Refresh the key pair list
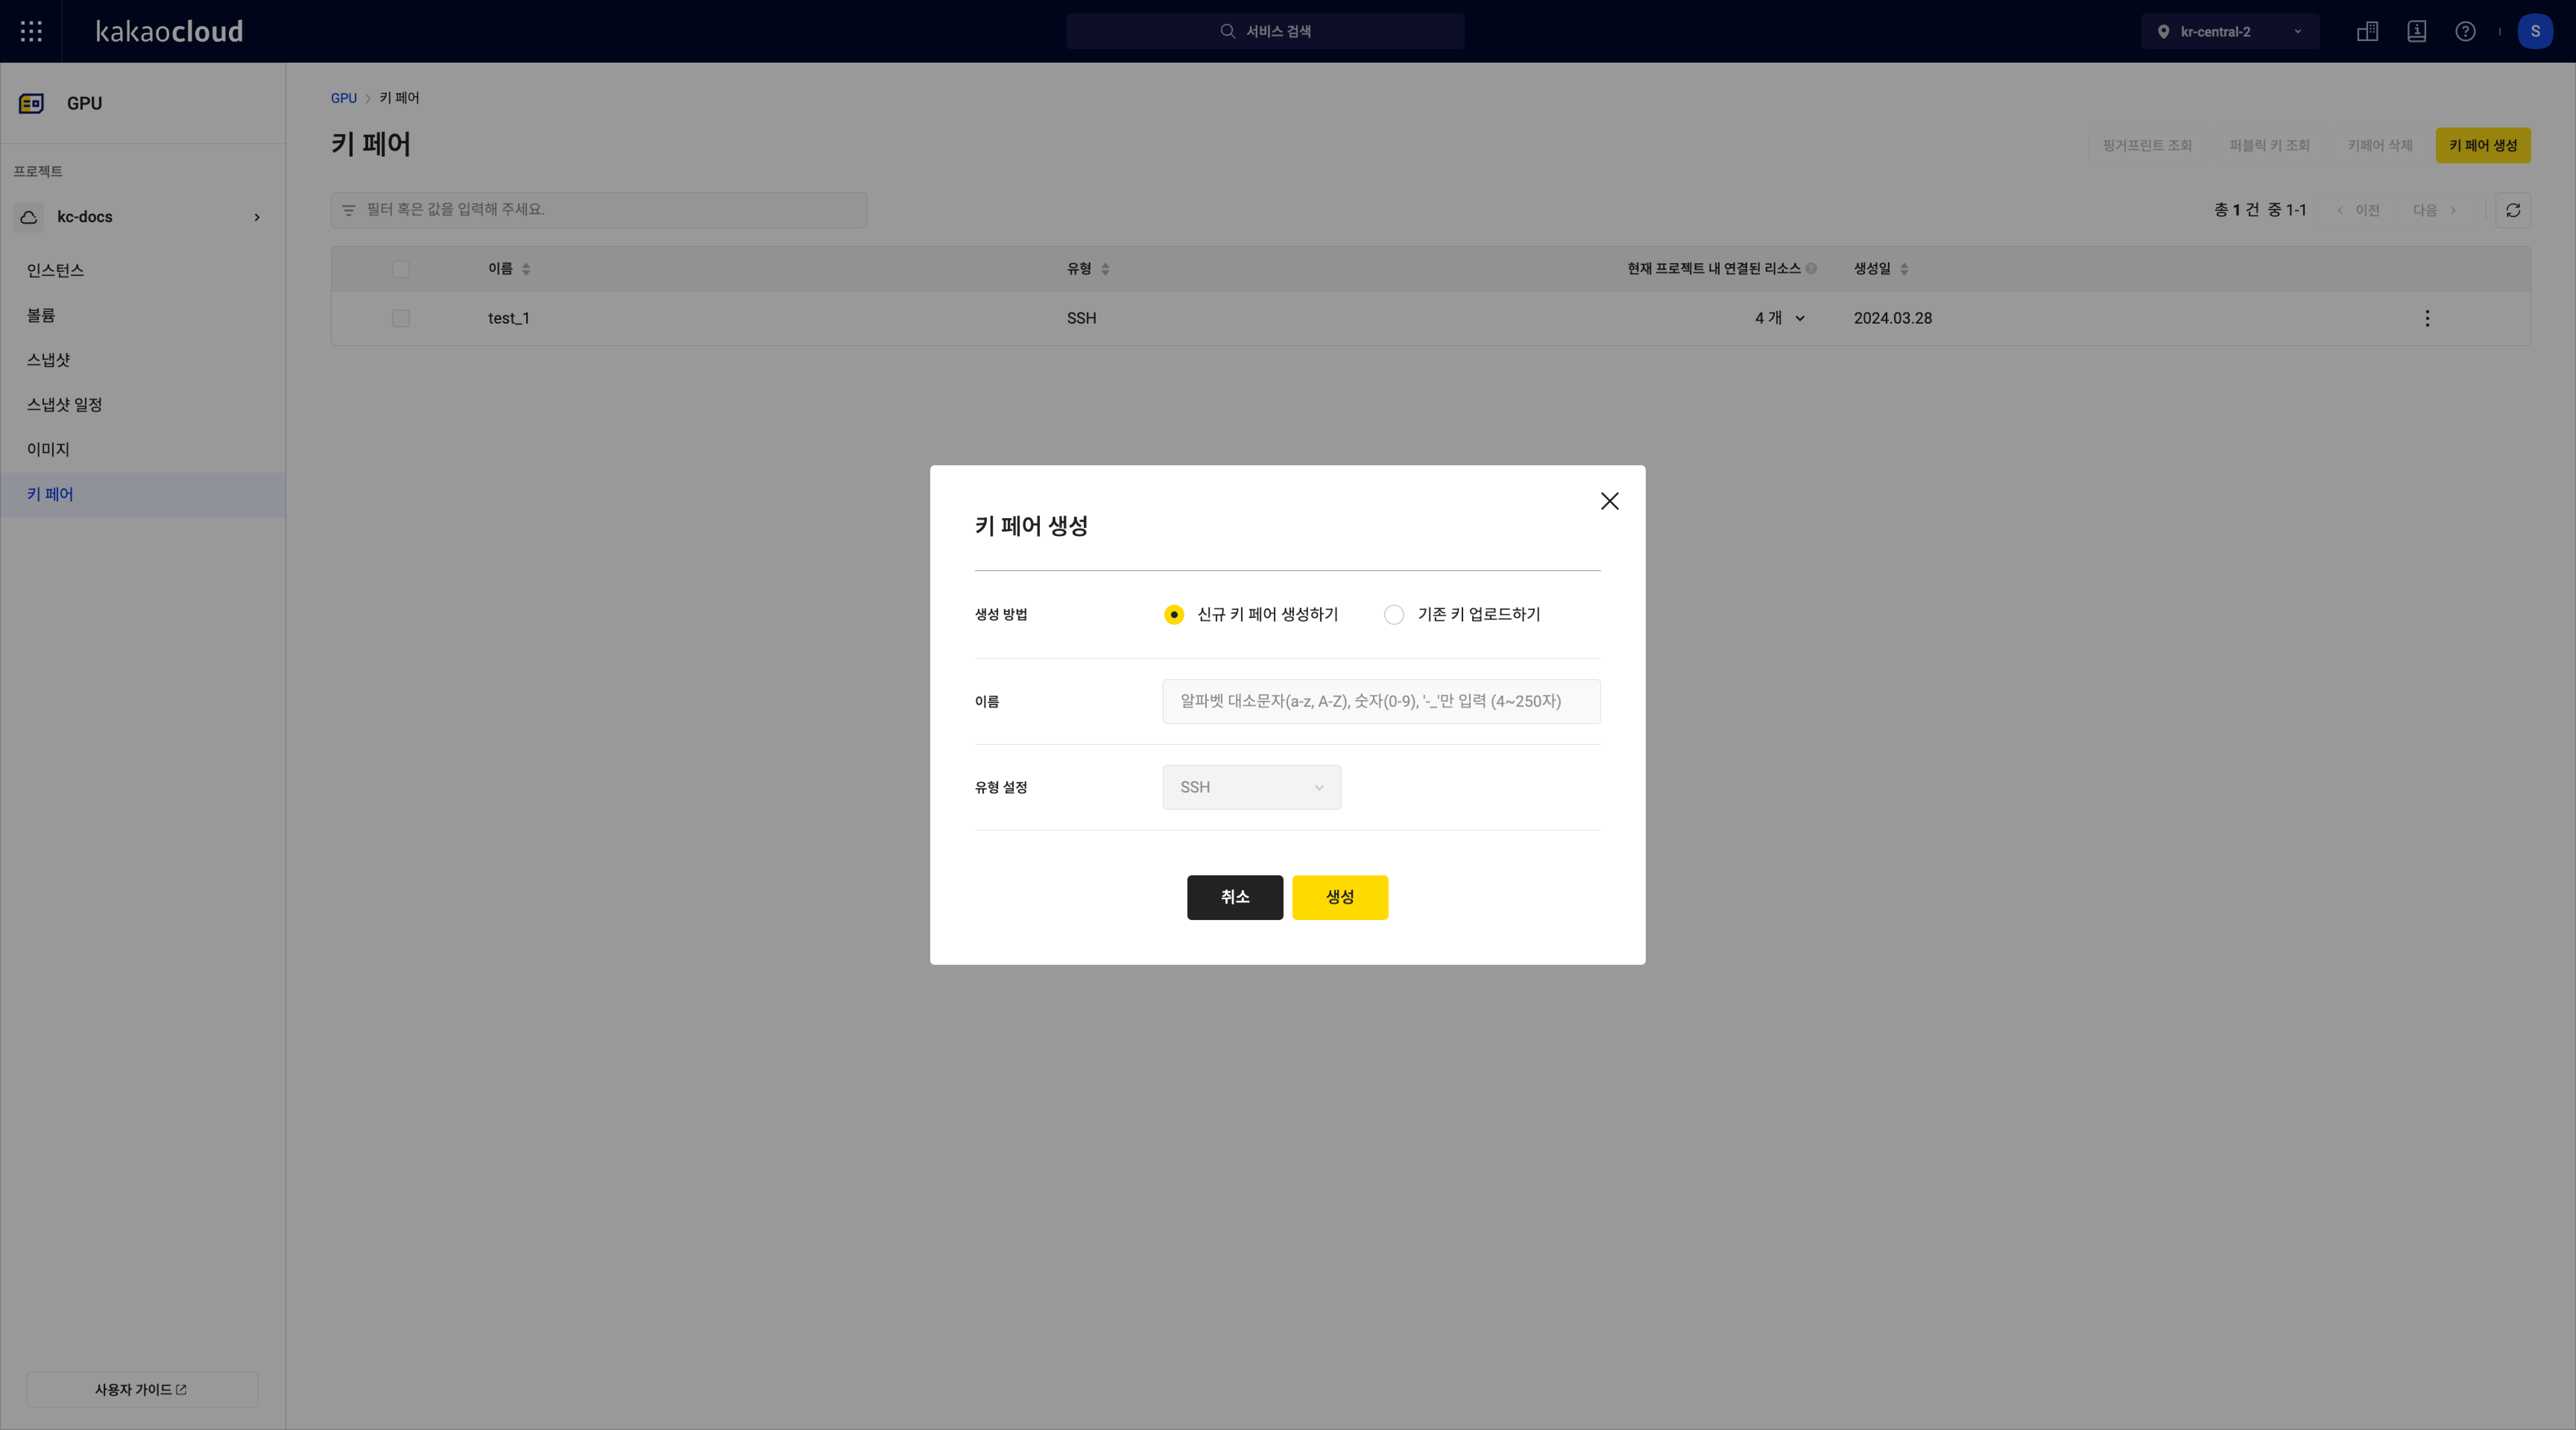Image resolution: width=2576 pixels, height=1430 pixels. click(x=2513, y=210)
